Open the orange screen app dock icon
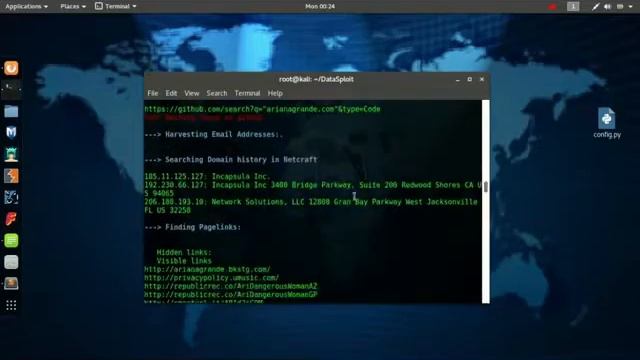This screenshot has width=640, height=360. pyautogui.click(x=11, y=284)
